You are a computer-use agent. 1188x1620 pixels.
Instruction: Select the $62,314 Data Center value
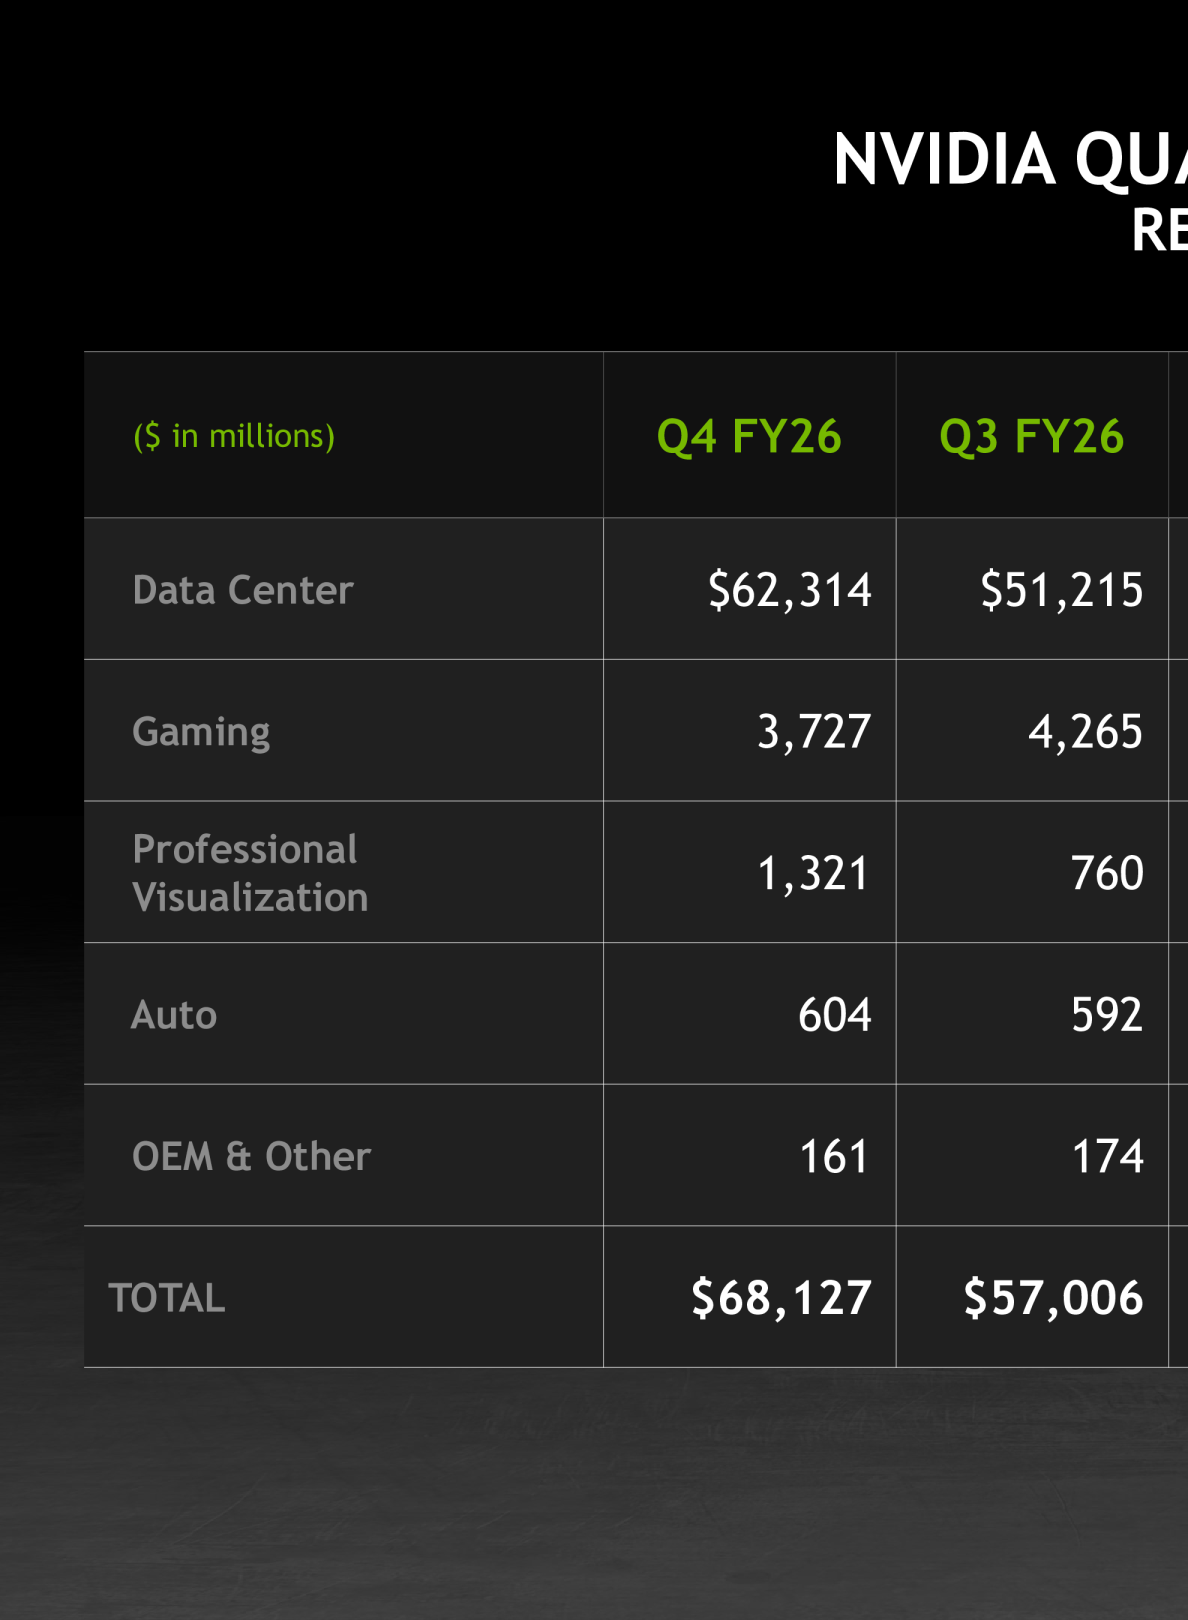[x=789, y=590]
